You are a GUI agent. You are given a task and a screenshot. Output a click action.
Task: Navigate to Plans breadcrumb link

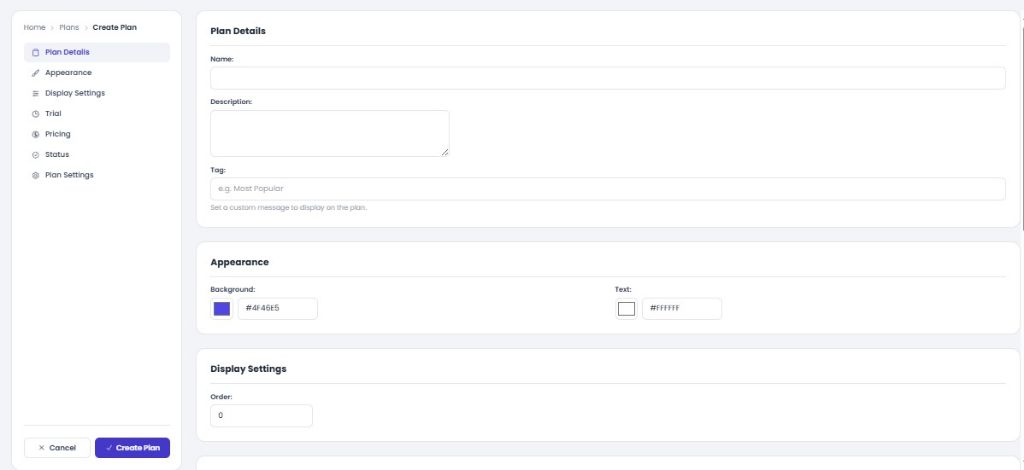coord(69,27)
